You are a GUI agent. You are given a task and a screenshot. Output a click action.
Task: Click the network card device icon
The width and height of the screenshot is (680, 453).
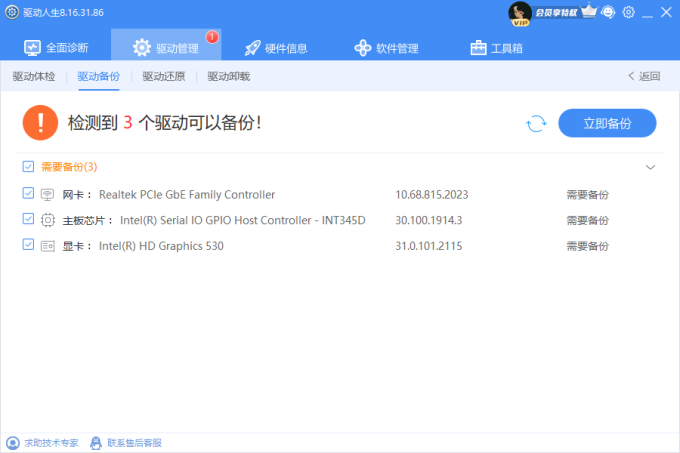point(47,195)
